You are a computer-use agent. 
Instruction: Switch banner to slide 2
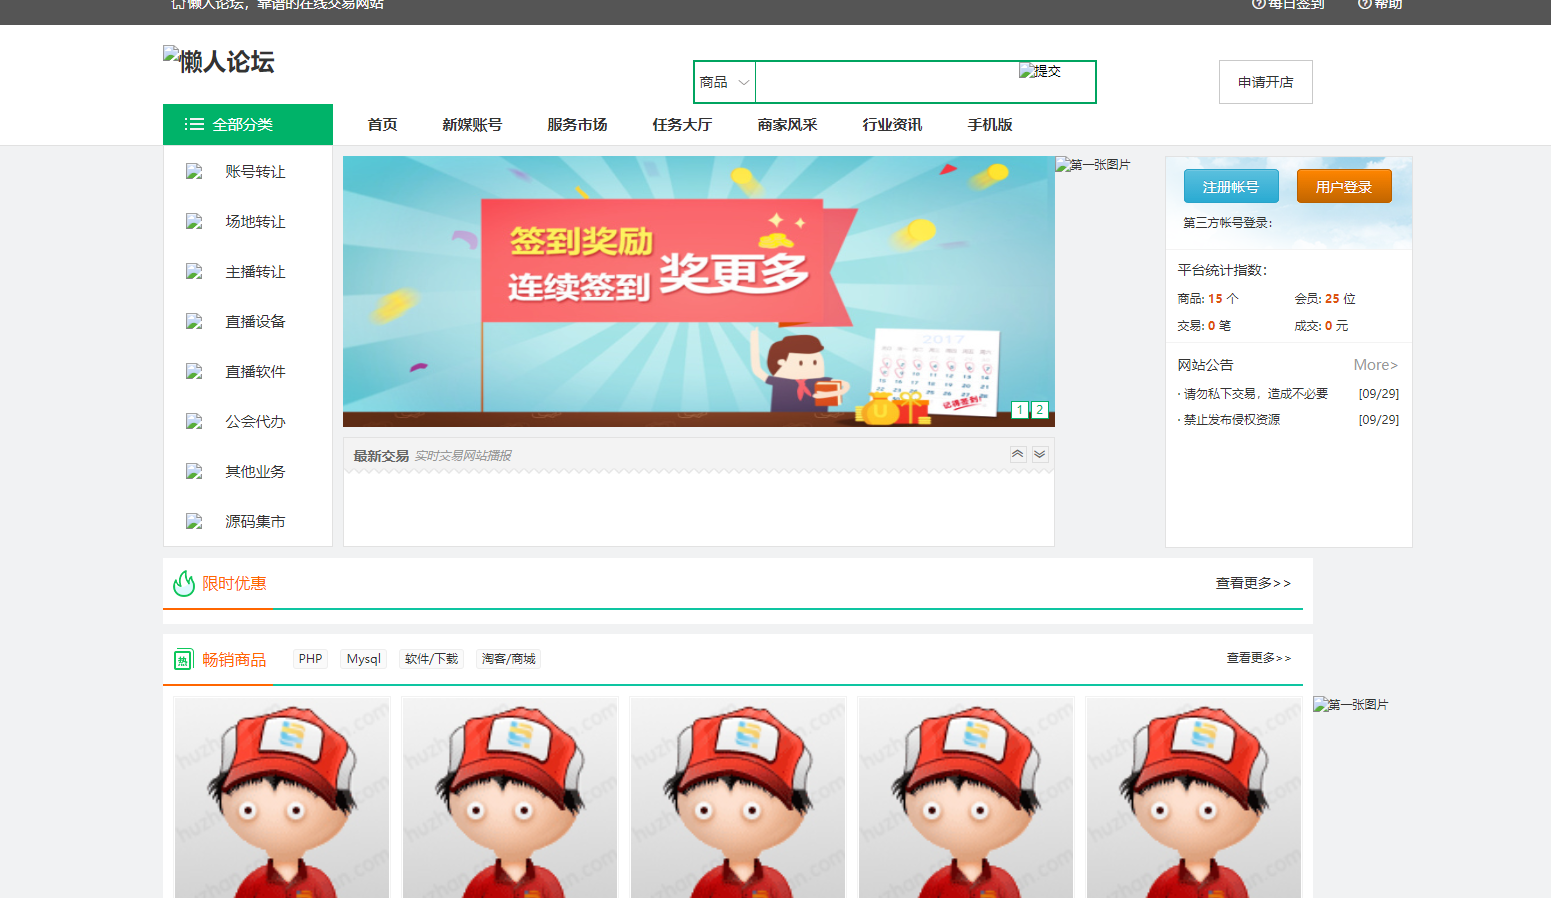coord(1040,410)
